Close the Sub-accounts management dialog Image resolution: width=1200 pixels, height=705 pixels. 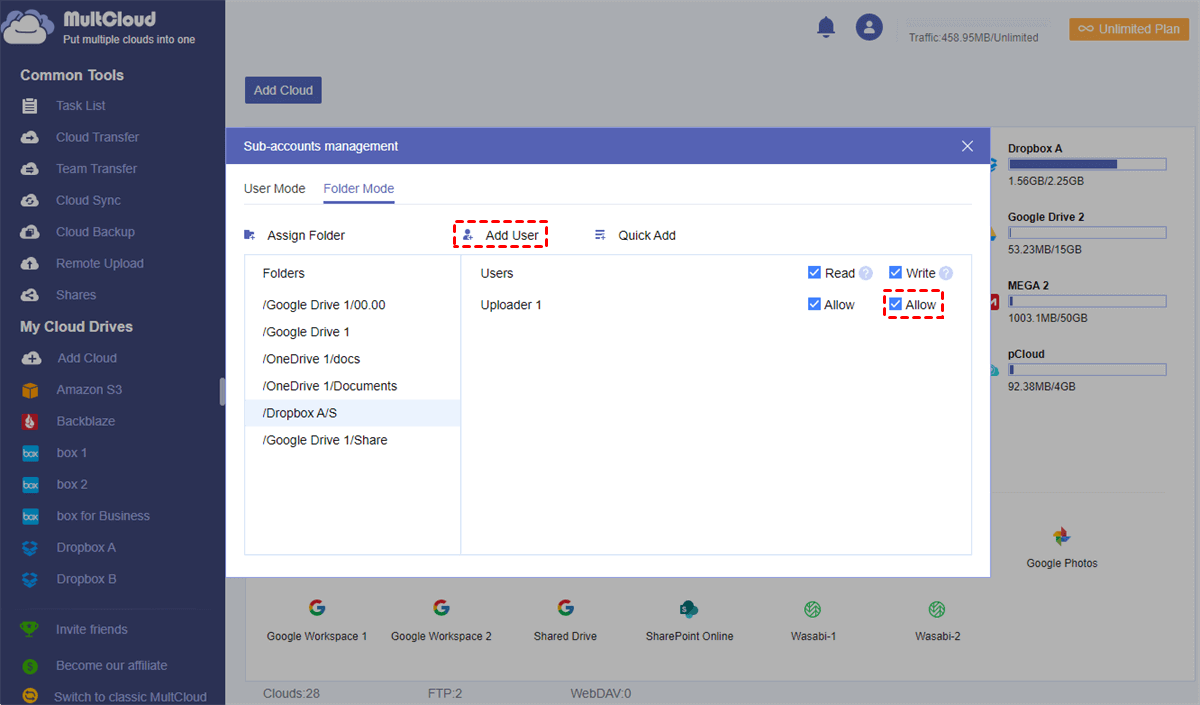point(967,146)
